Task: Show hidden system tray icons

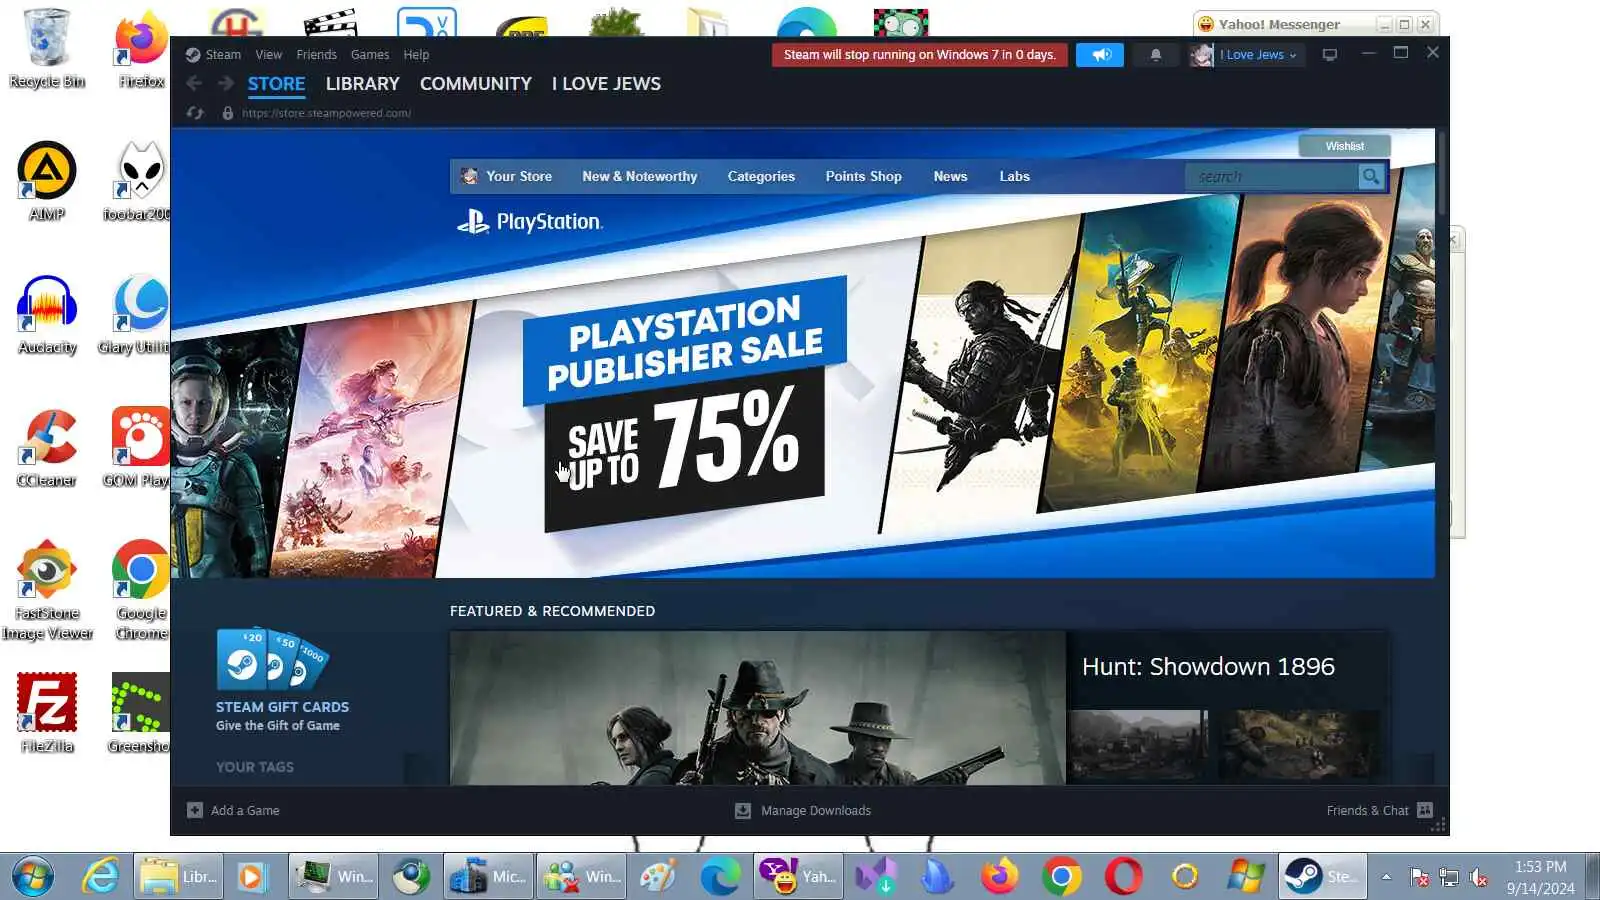Action: (x=1386, y=877)
